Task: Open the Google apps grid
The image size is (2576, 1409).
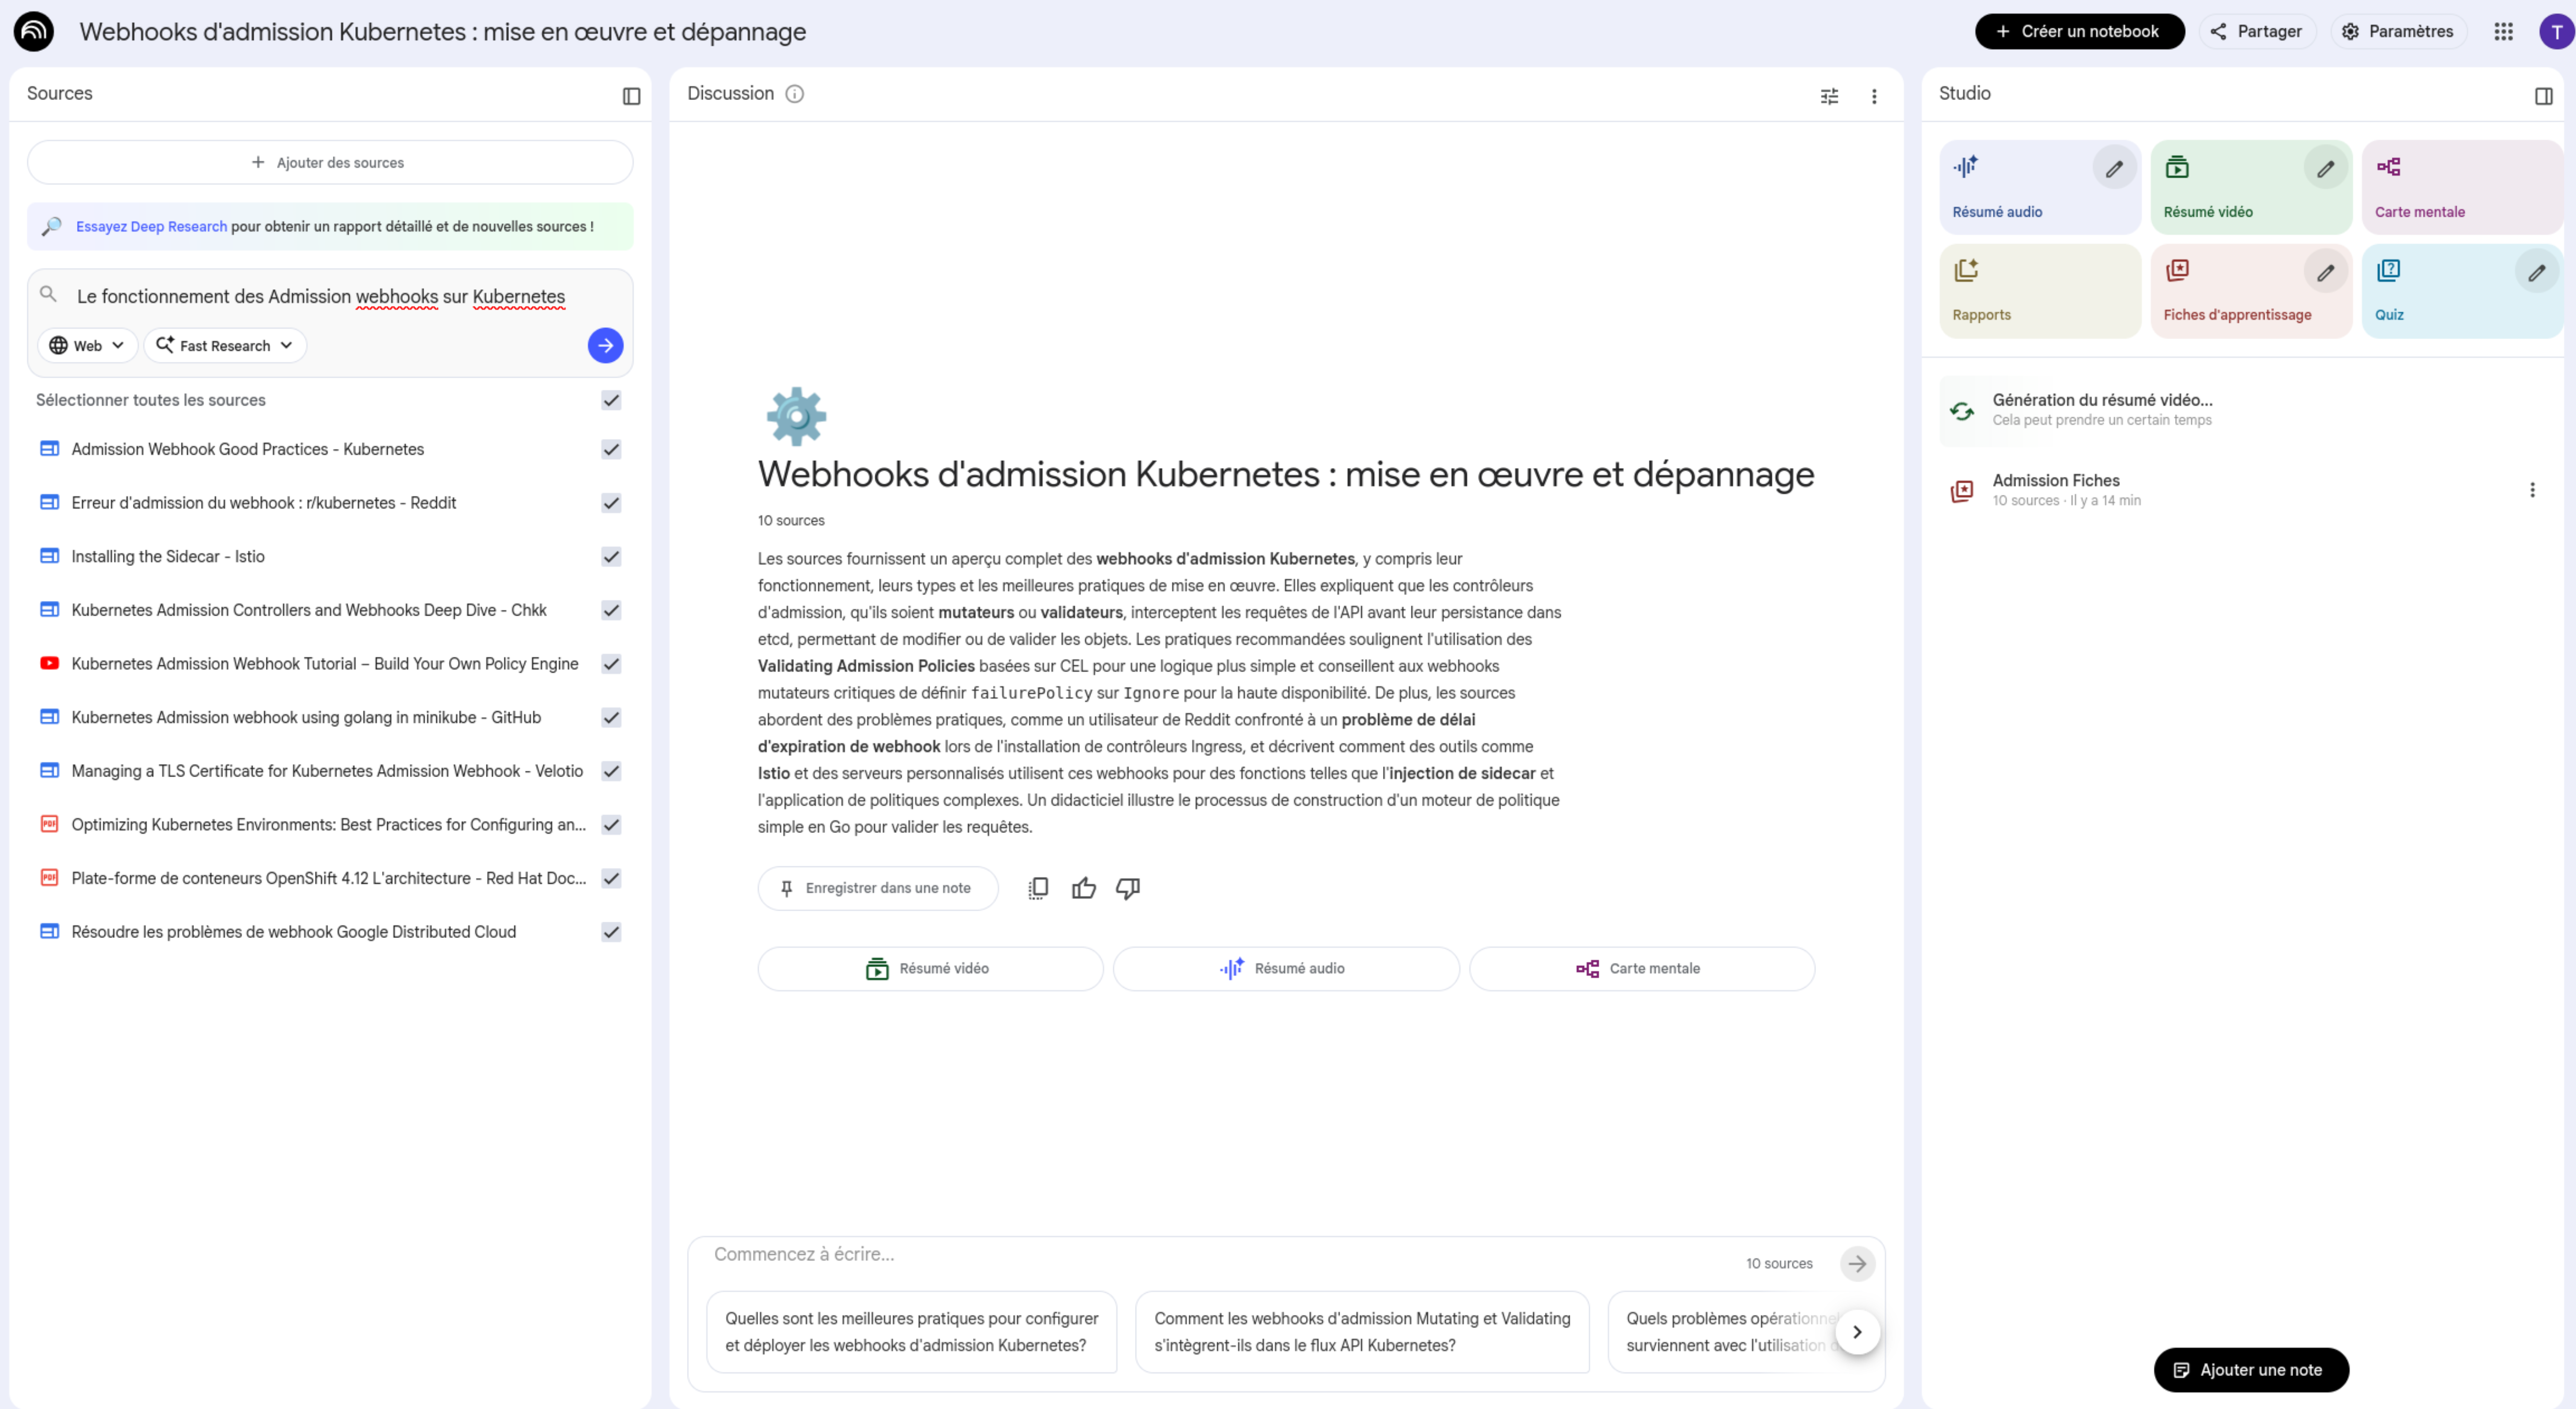Action: tap(2504, 31)
